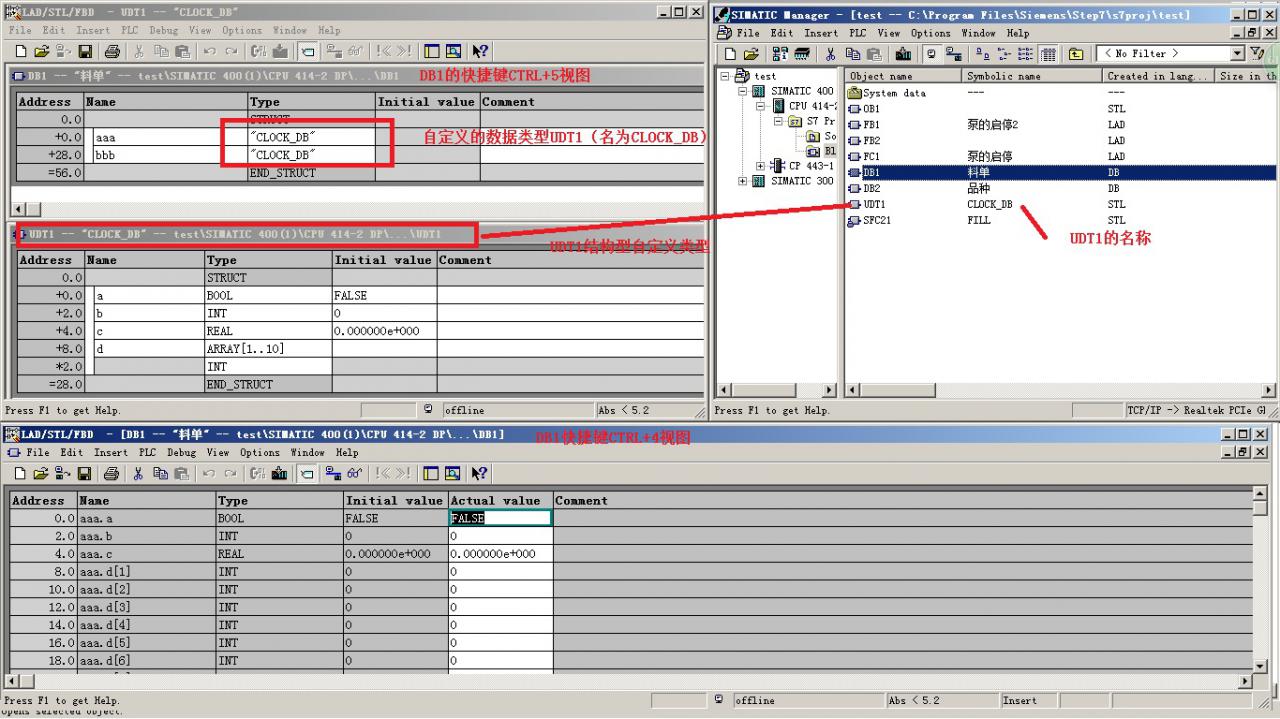
Task: Click Print icon in bottom DB1 editor toolbar
Action: coord(111,473)
